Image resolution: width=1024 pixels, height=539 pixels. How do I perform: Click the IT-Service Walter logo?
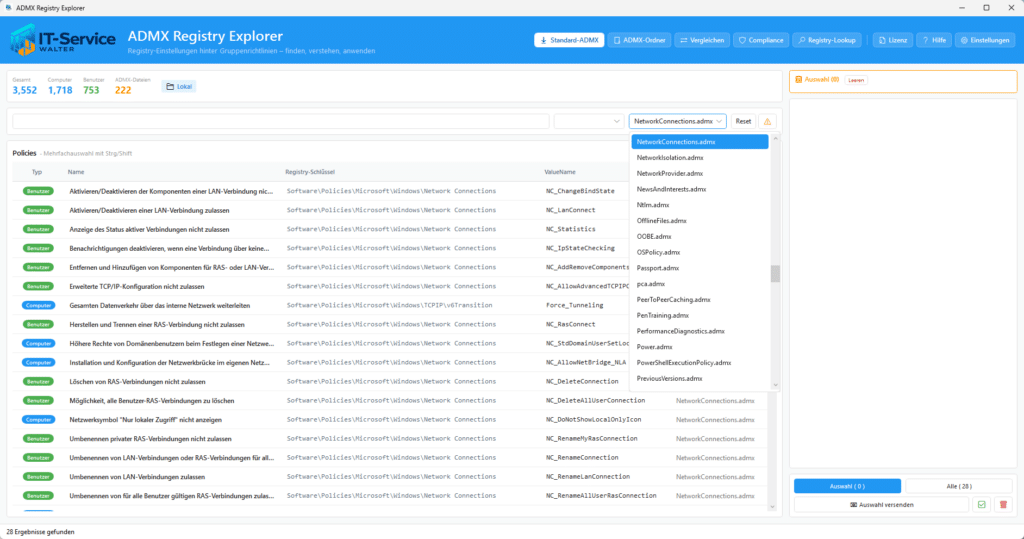[63, 40]
